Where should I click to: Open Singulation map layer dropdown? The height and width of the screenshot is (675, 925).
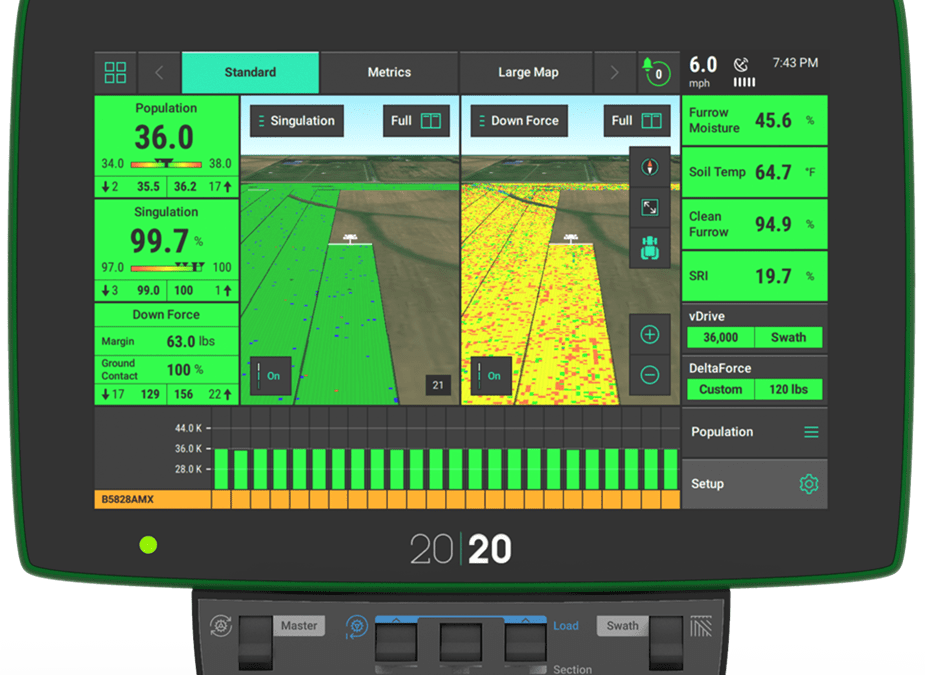click(x=297, y=121)
